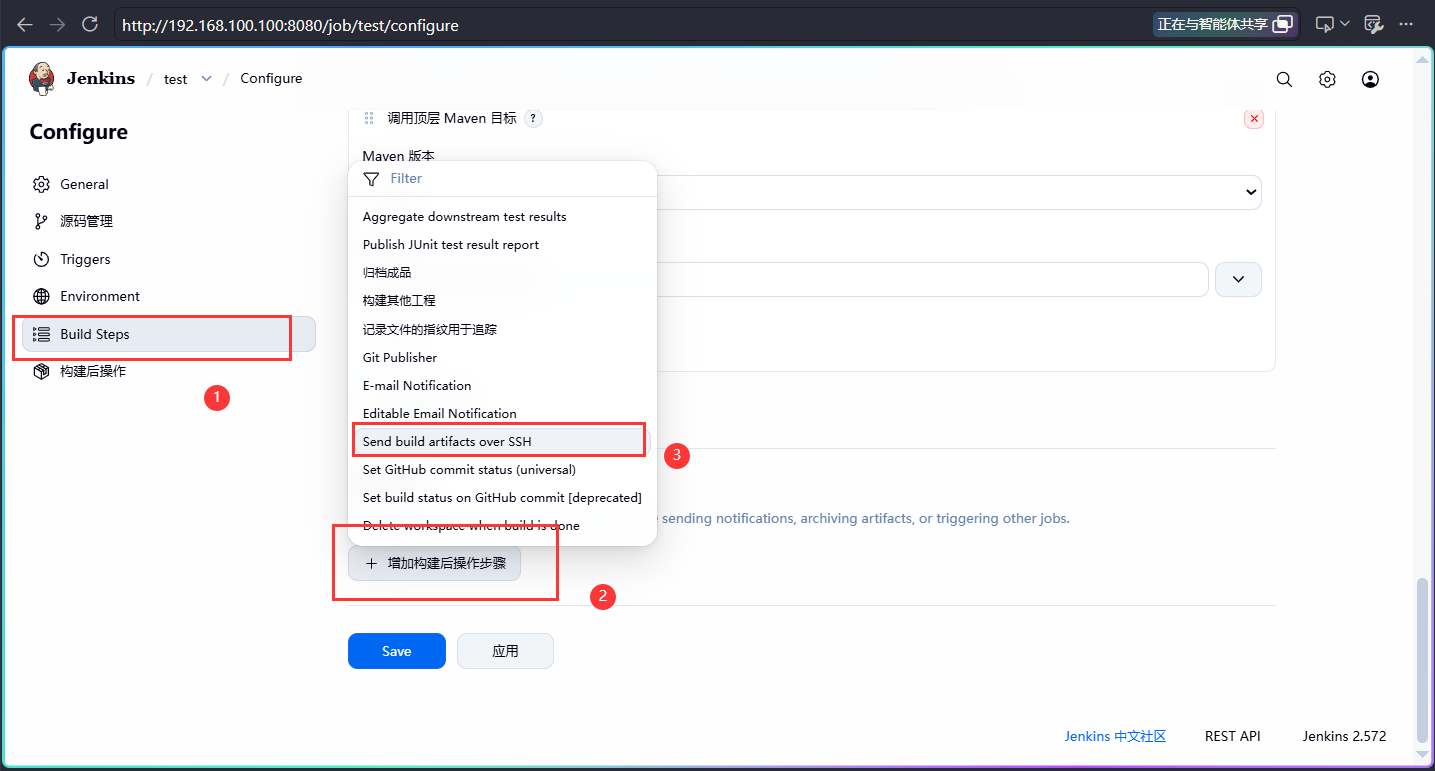Viewport: 1435px width, 771px height.
Task: Open the Maven 版本 select dropdown
Action: point(958,192)
